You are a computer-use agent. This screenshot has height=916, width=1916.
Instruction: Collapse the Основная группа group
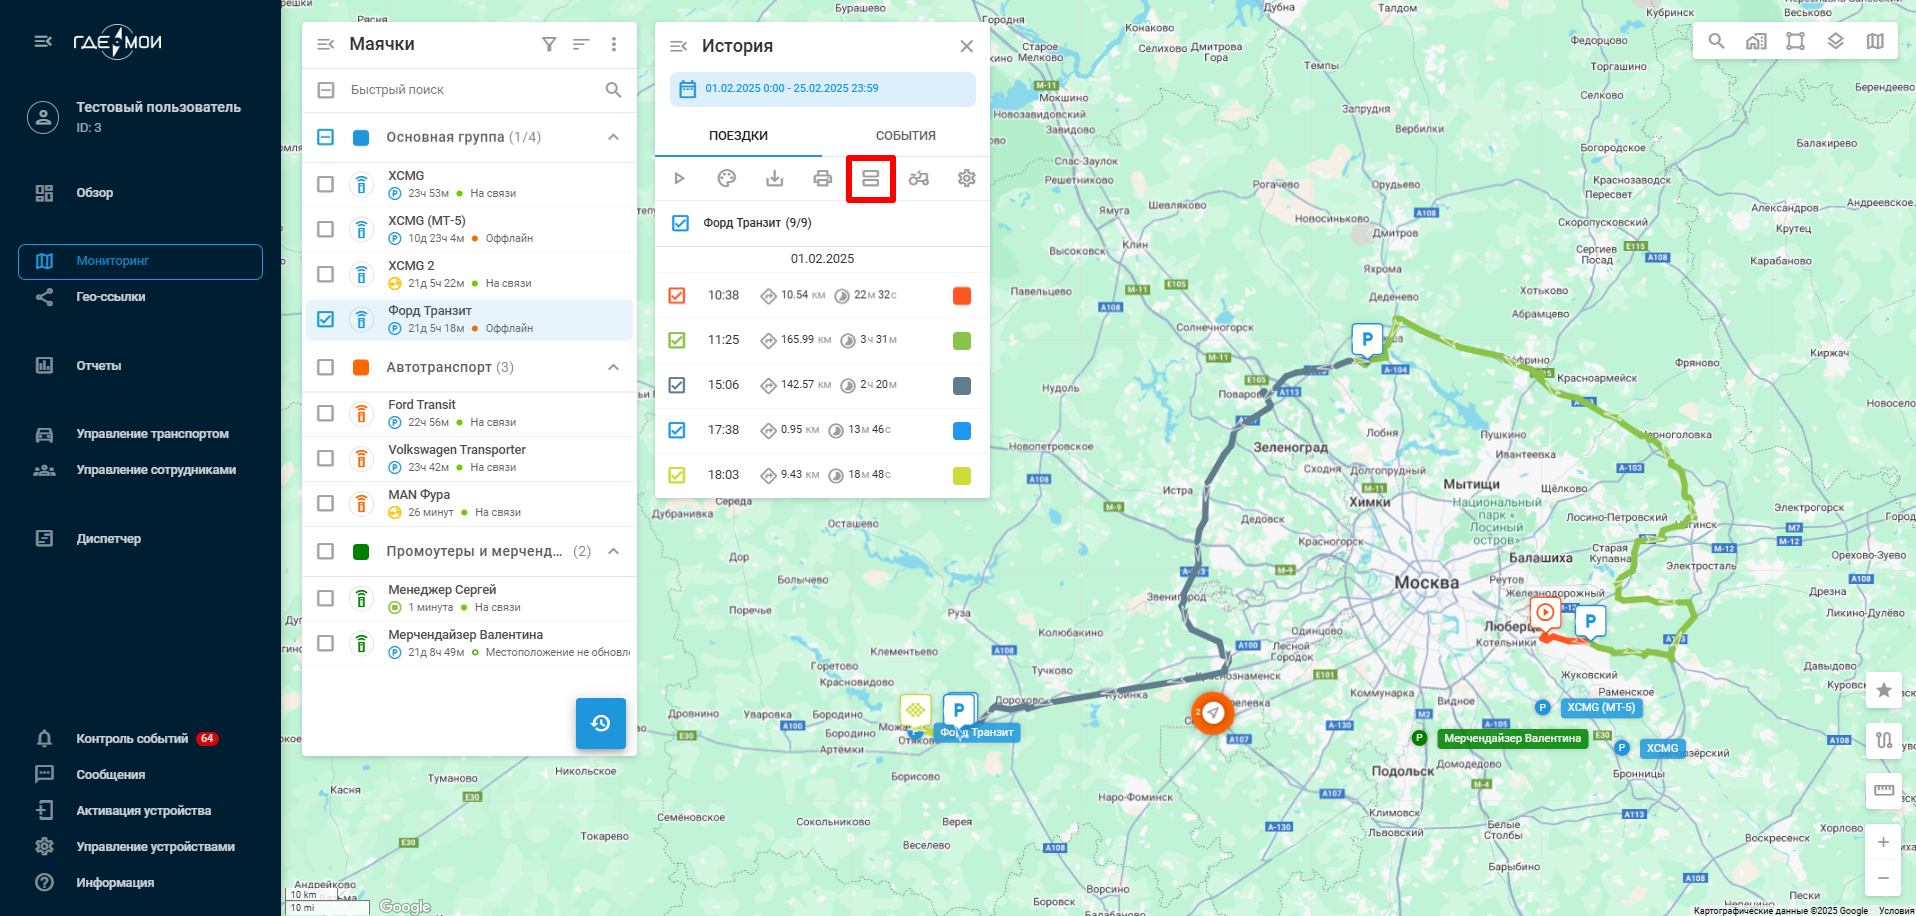coord(613,137)
